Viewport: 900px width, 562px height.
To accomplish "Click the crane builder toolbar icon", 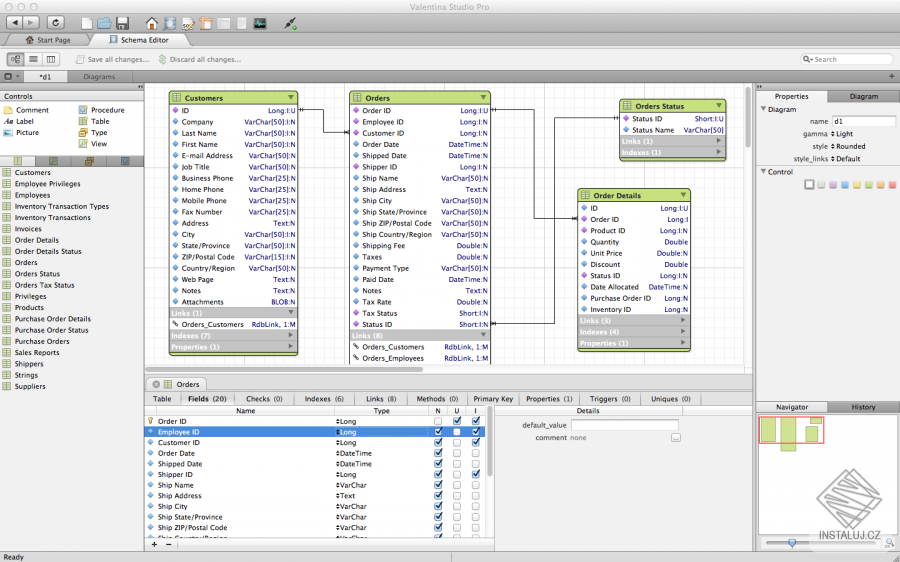I will coord(206,24).
